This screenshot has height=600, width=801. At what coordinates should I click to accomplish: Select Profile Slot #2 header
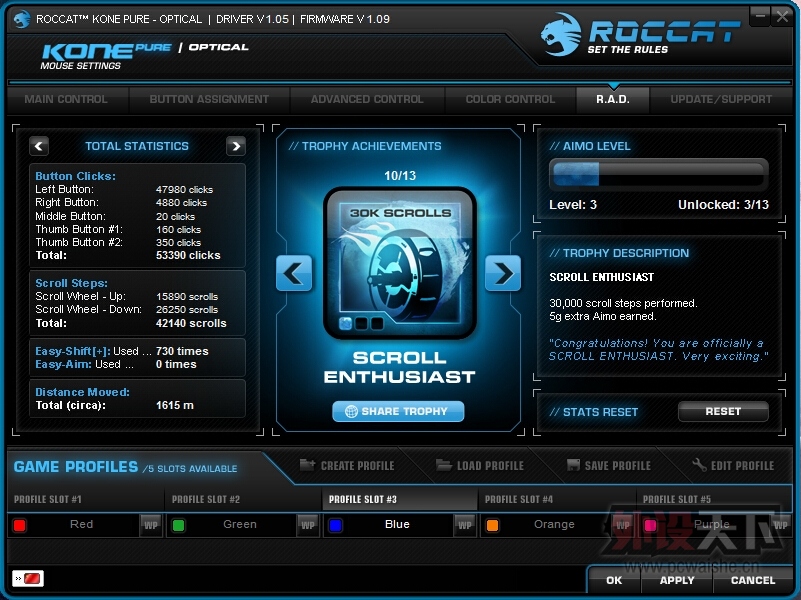(243, 499)
